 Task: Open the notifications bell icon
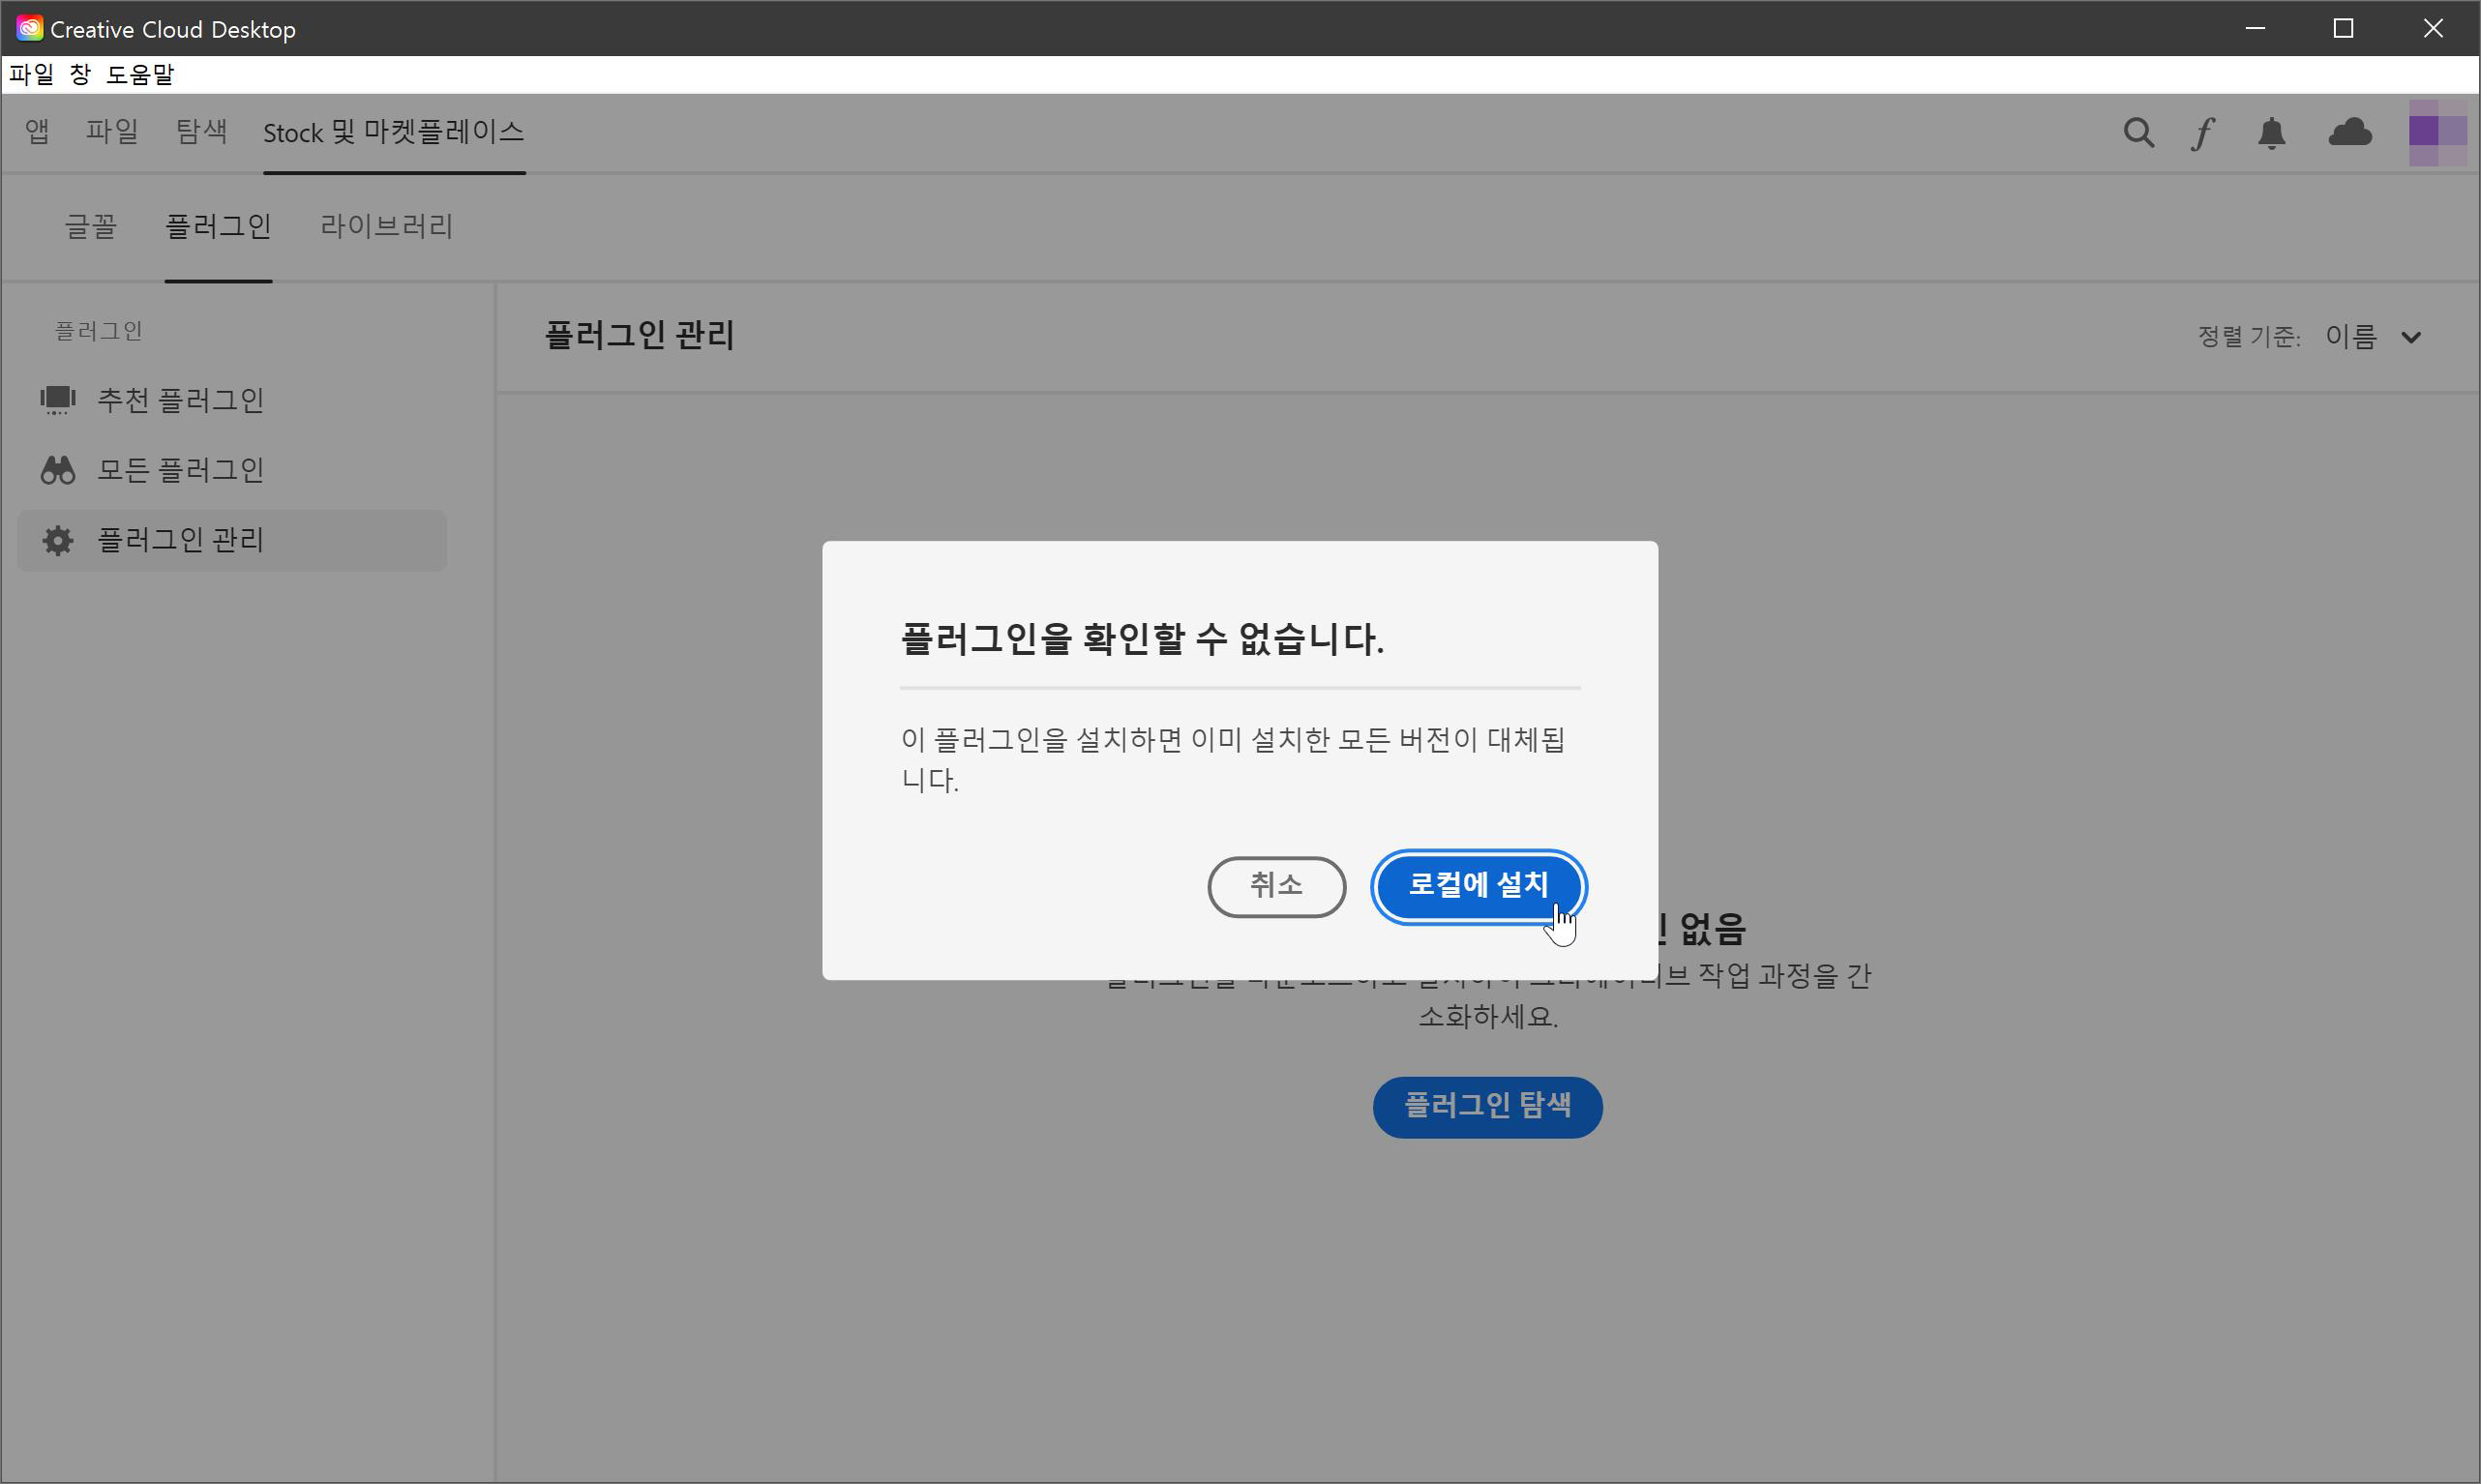(x=2271, y=133)
